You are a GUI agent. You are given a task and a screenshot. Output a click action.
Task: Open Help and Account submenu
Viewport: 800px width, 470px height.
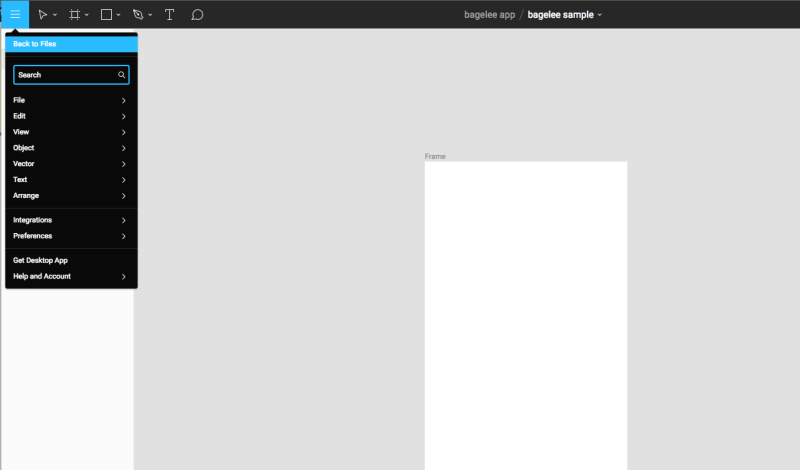tap(71, 276)
